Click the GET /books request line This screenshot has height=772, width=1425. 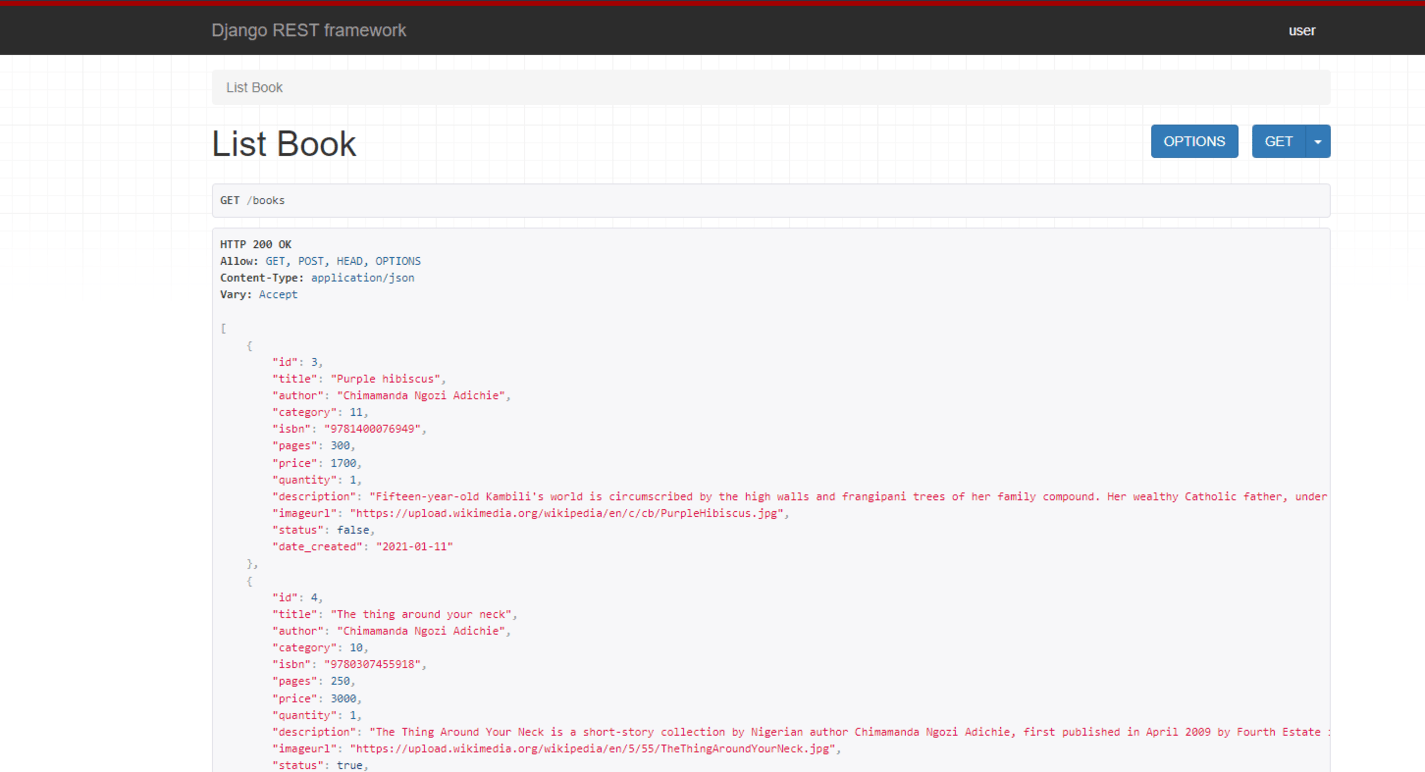click(252, 200)
